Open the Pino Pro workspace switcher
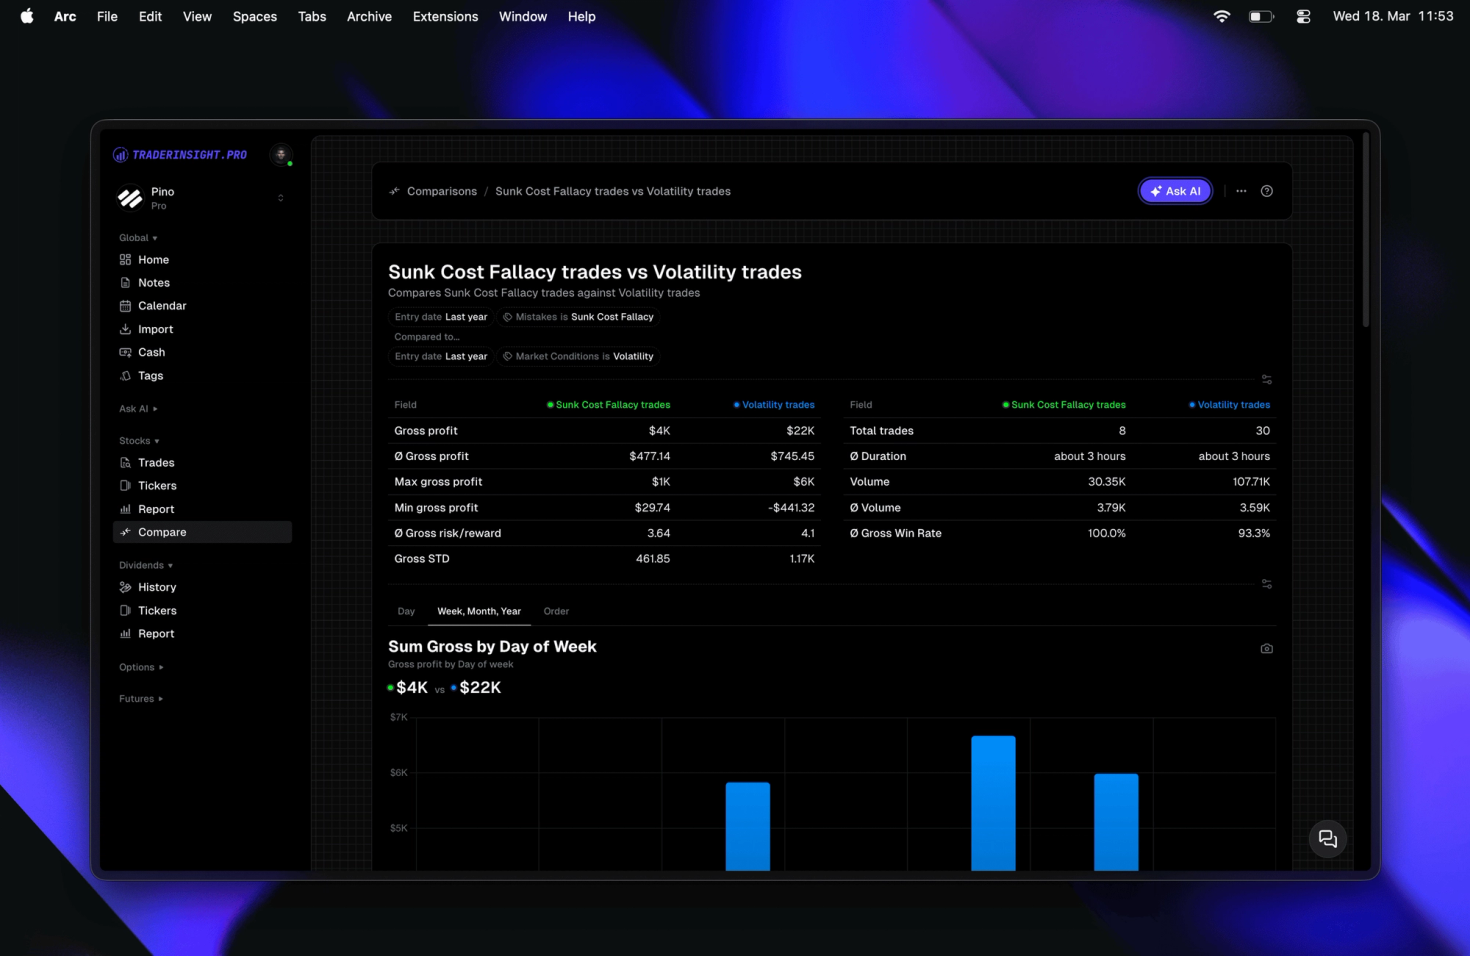Image resolution: width=1470 pixels, height=956 pixels. point(202,198)
